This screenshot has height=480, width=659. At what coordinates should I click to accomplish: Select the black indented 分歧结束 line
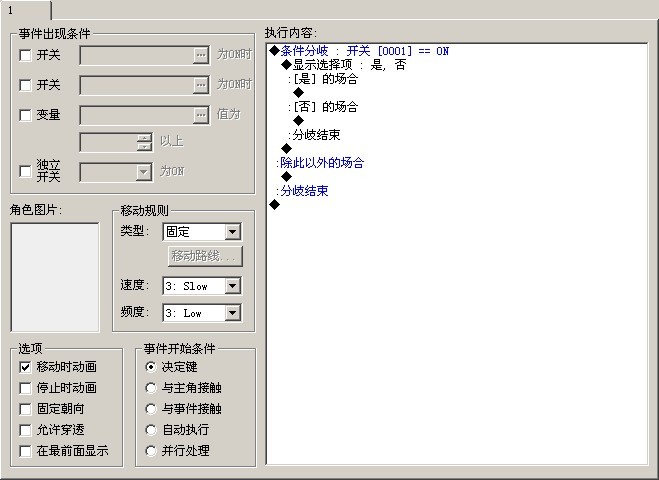[314, 135]
